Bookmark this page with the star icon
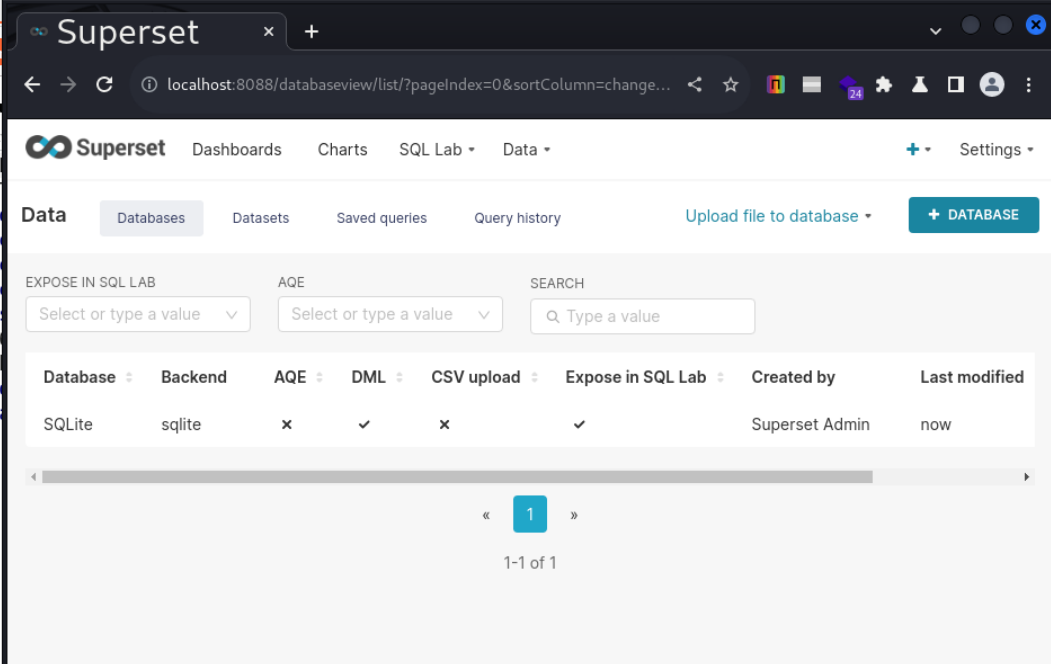The width and height of the screenshot is (1051, 664). pos(731,85)
